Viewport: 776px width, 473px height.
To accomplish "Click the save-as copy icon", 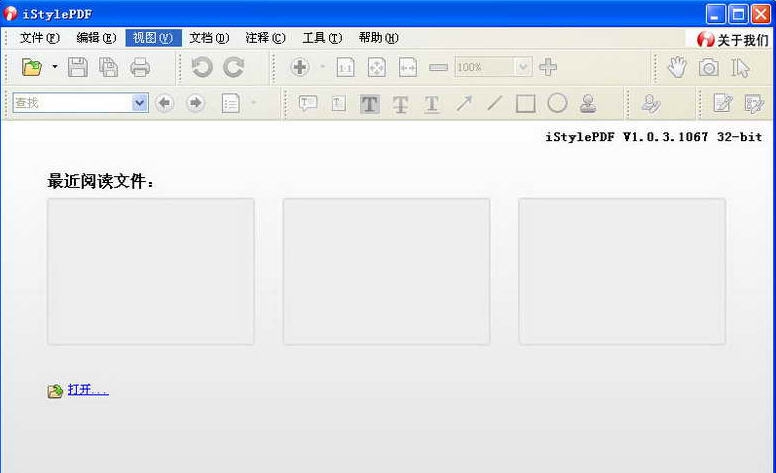I will 108,67.
